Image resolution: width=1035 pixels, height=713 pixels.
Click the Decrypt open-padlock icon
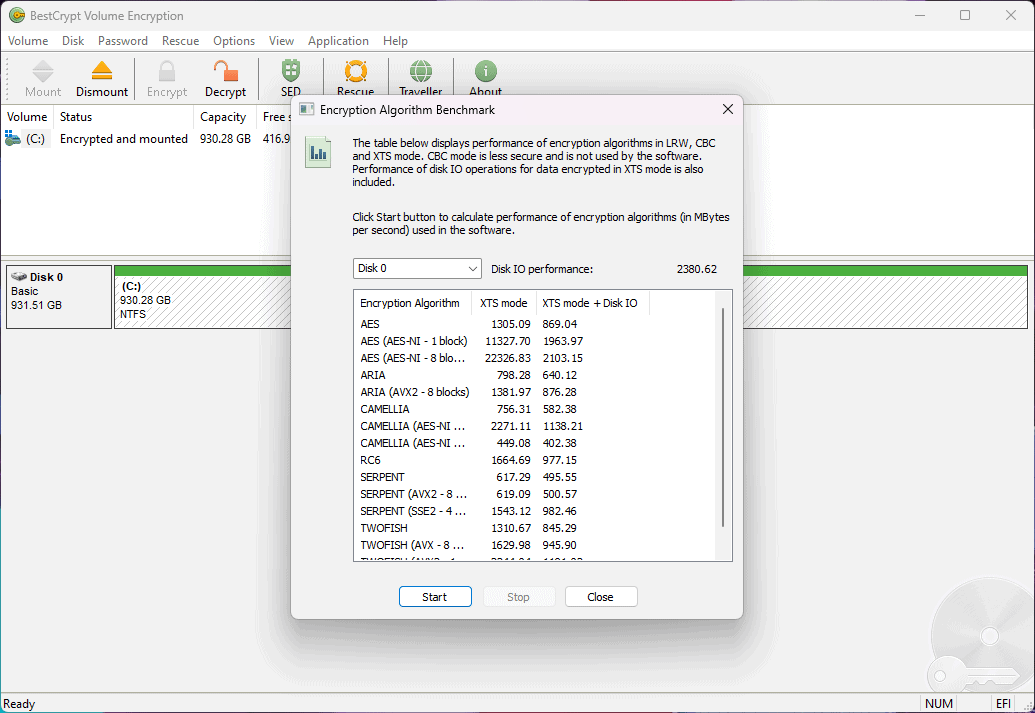coord(225,71)
